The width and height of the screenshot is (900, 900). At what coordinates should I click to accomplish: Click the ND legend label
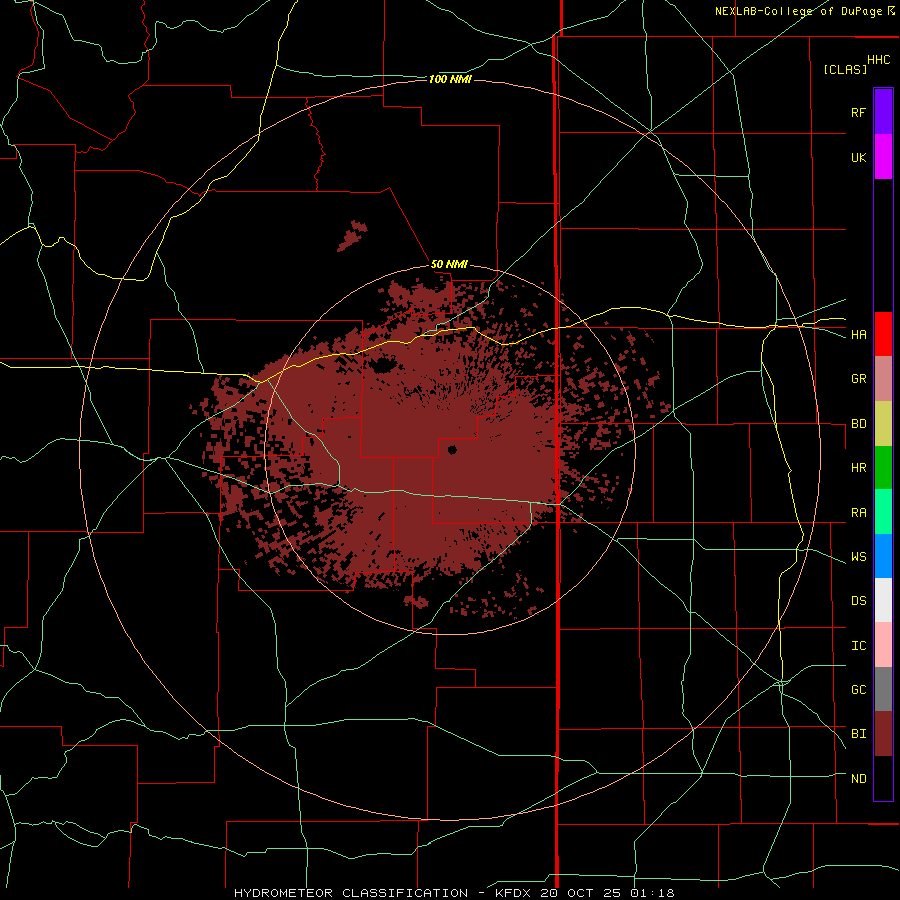pyautogui.click(x=858, y=779)
